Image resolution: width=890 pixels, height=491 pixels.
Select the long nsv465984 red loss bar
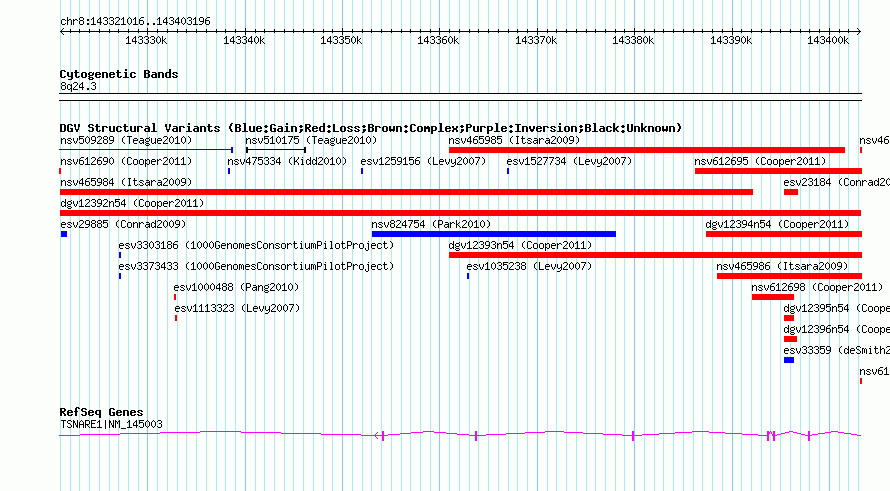tap(406, 192)
